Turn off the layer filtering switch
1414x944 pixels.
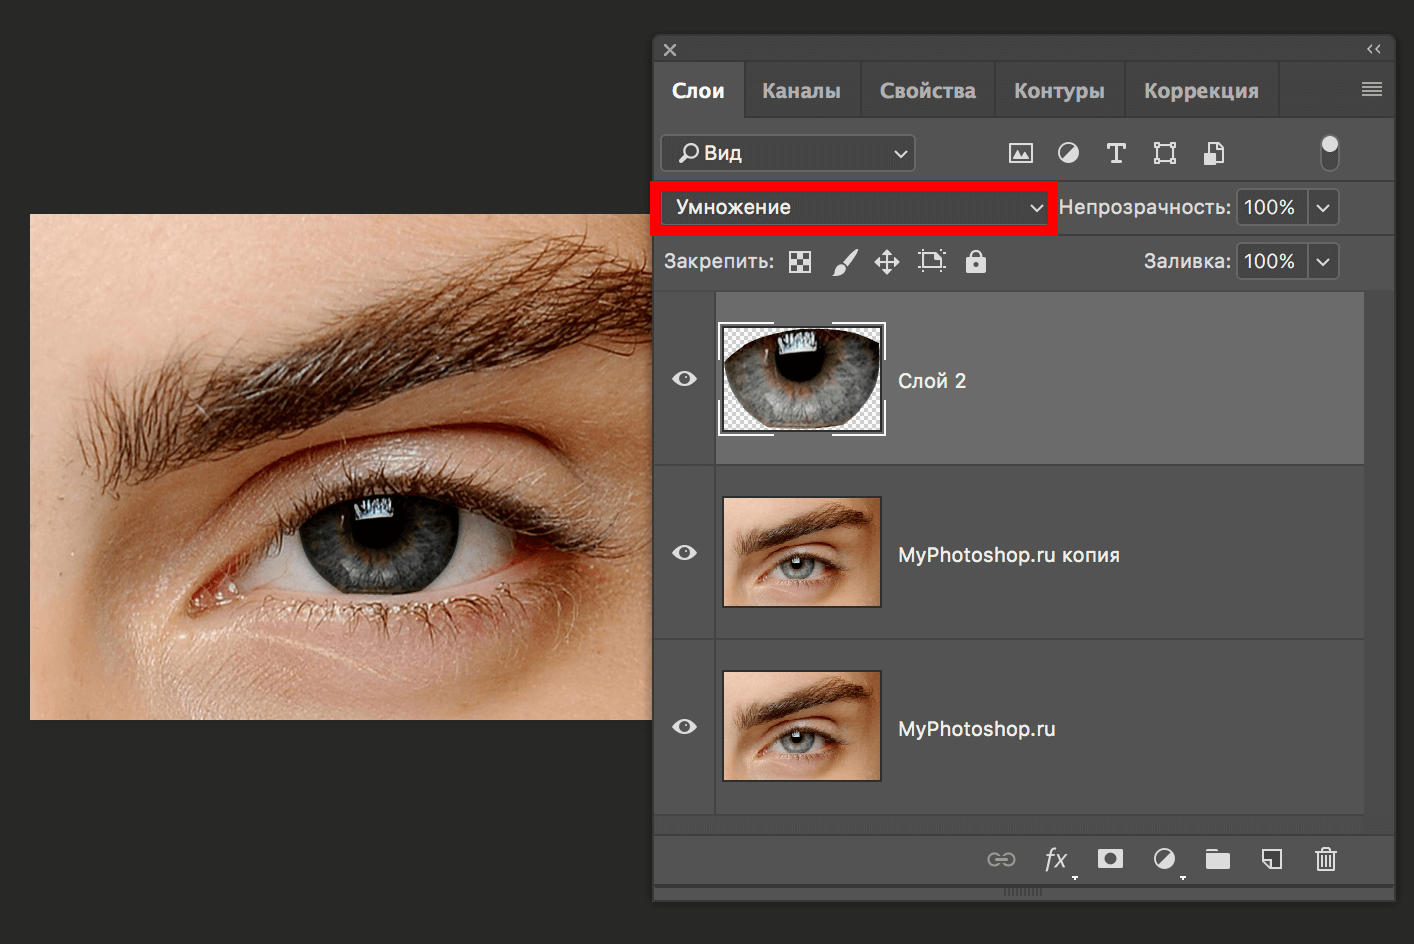point(1329,152)
